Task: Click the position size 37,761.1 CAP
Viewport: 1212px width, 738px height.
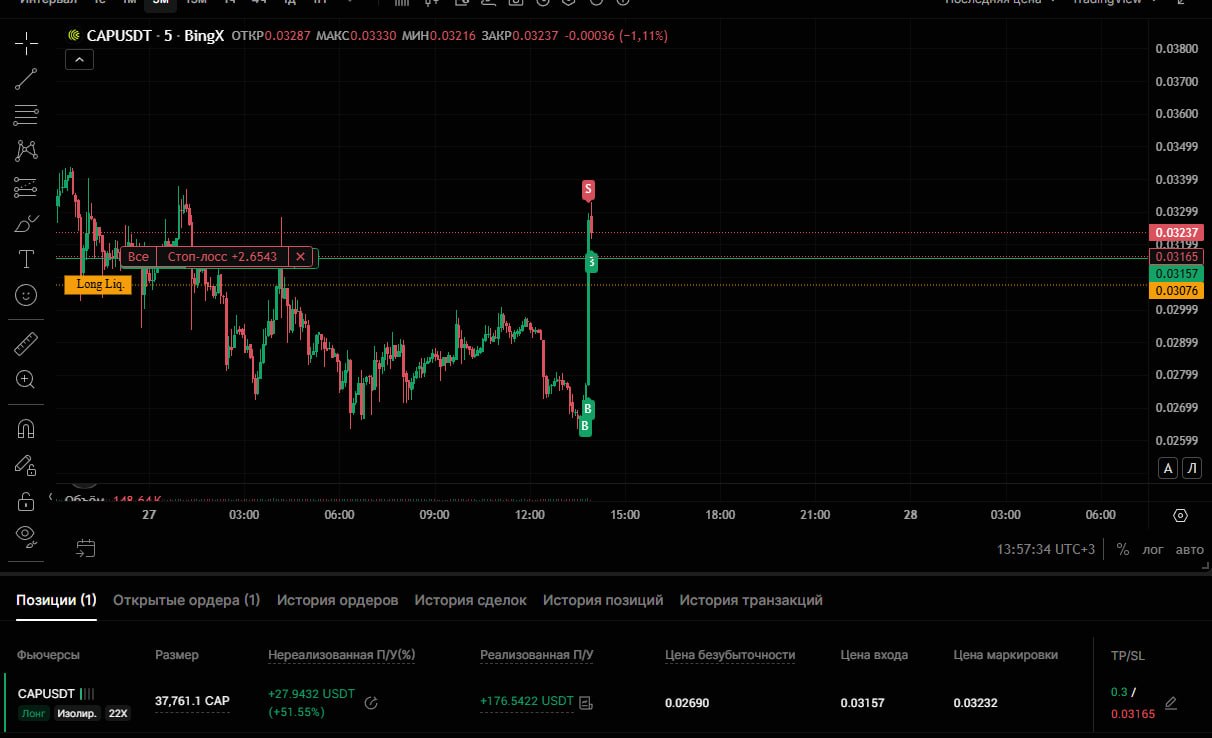Action: click(x=192, y=701)
